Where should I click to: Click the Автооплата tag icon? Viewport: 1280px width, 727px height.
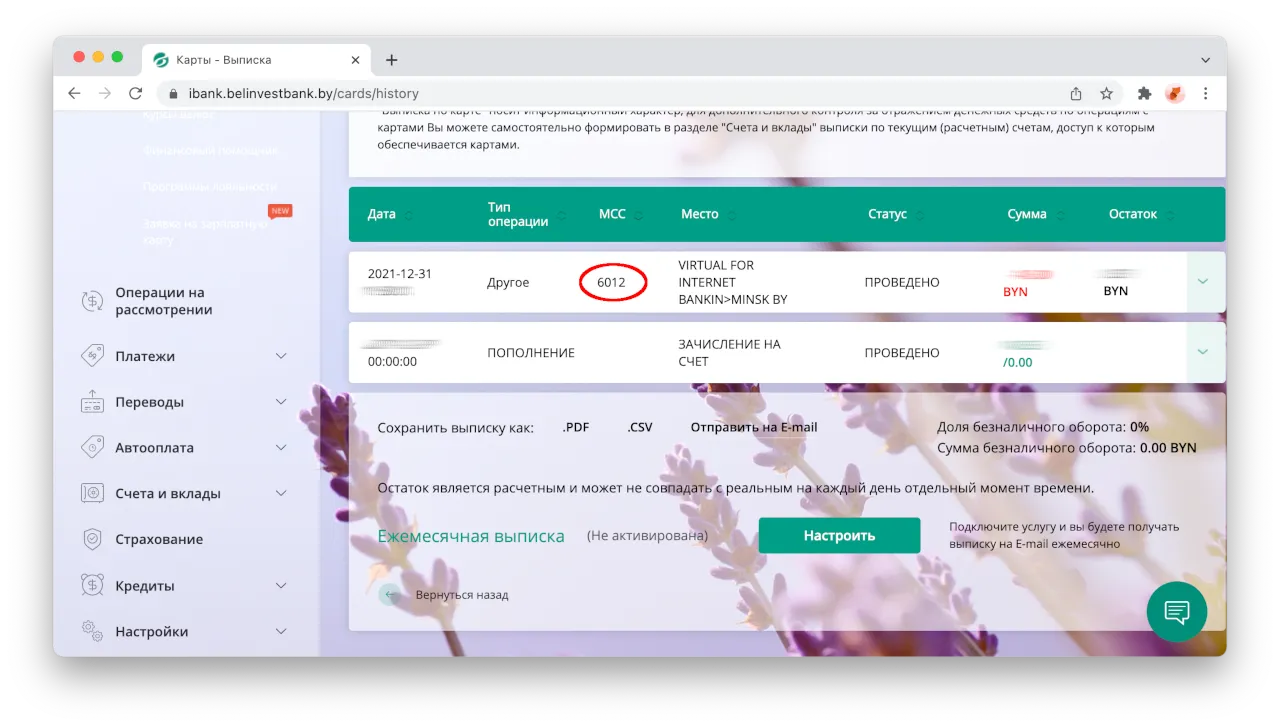click(92, 447)
